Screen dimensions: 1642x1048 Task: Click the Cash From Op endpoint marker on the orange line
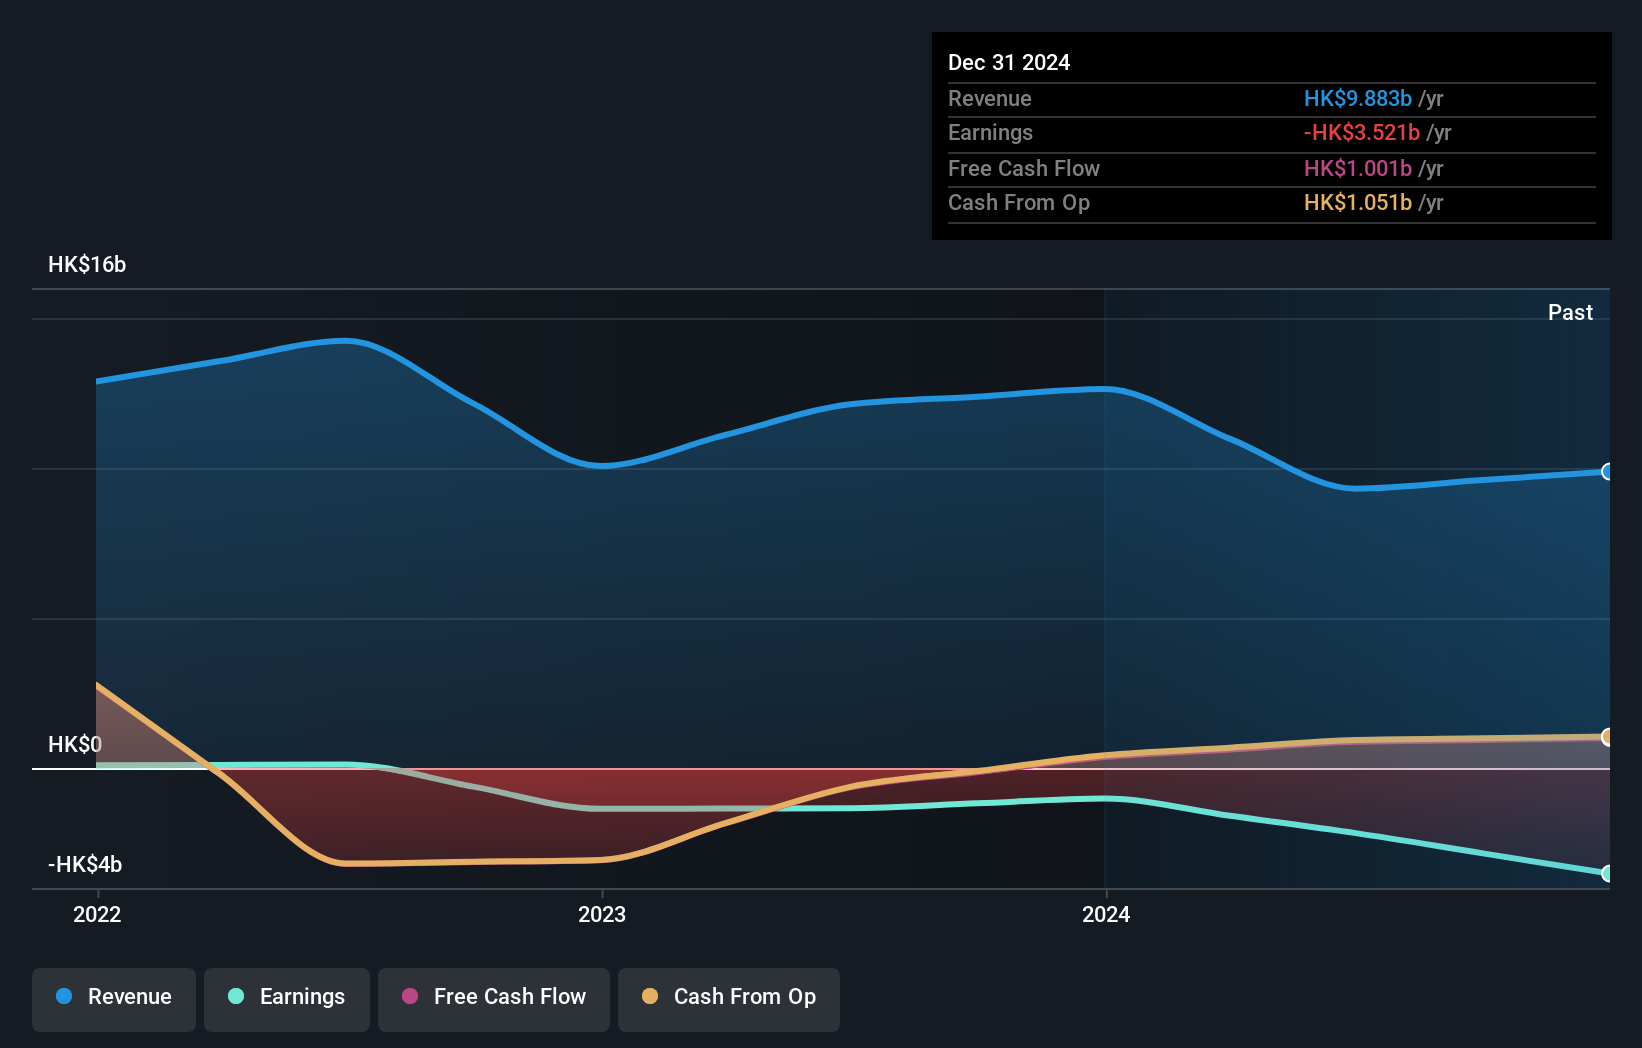click(1607, 737)
